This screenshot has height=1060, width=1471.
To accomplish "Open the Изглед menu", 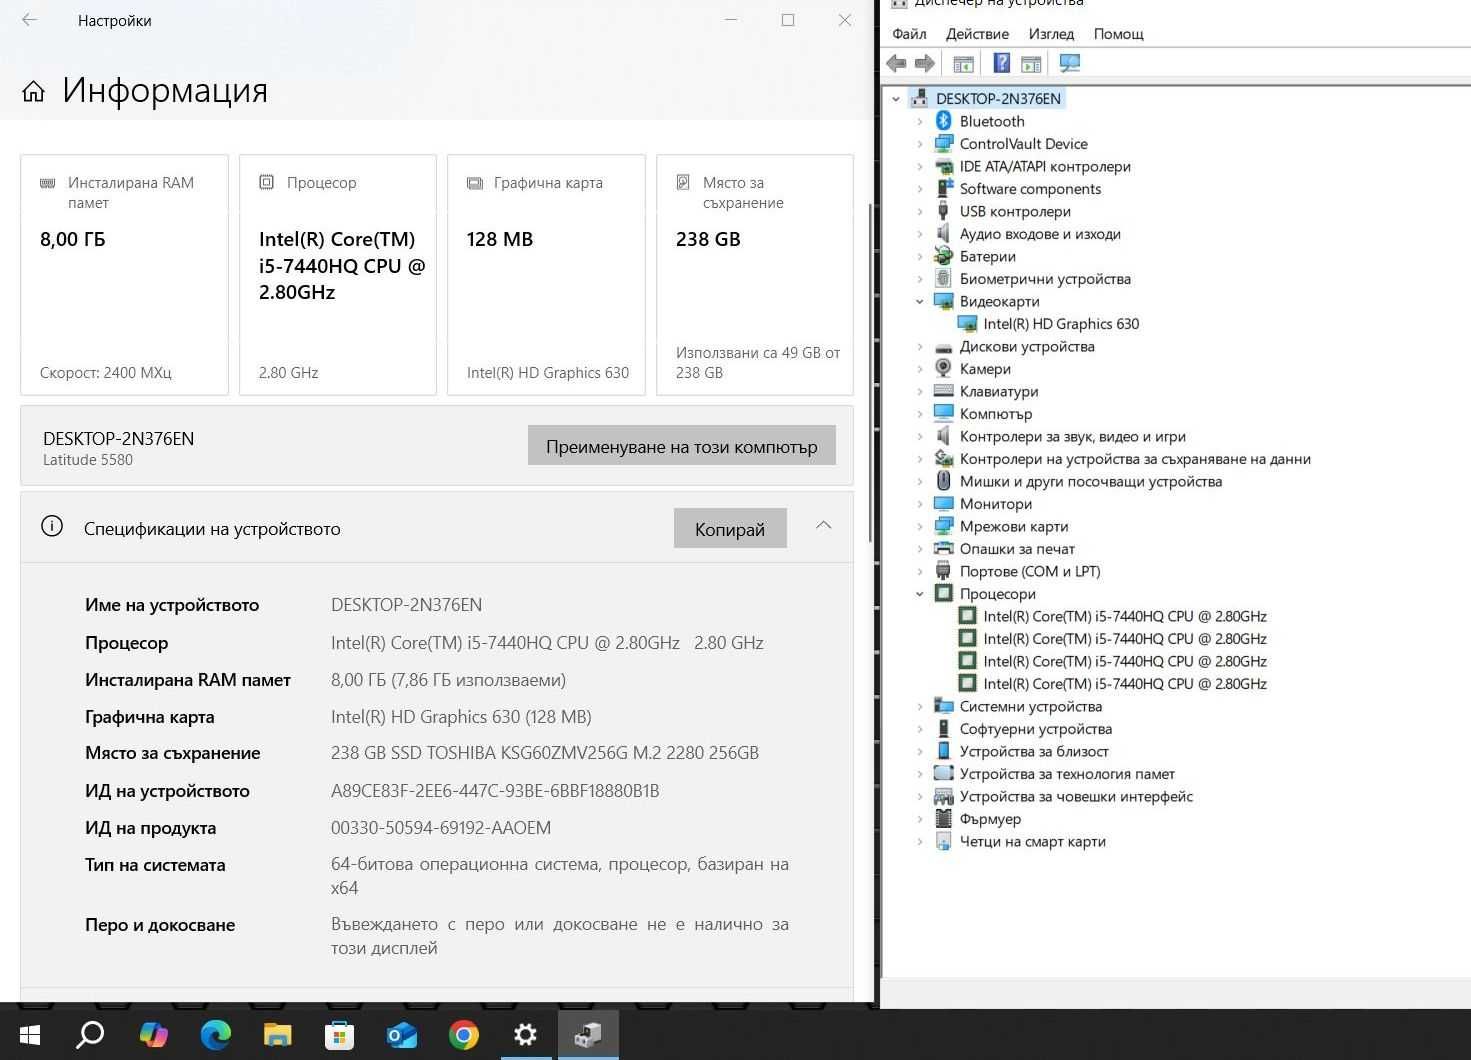I will pos(1051,34).
